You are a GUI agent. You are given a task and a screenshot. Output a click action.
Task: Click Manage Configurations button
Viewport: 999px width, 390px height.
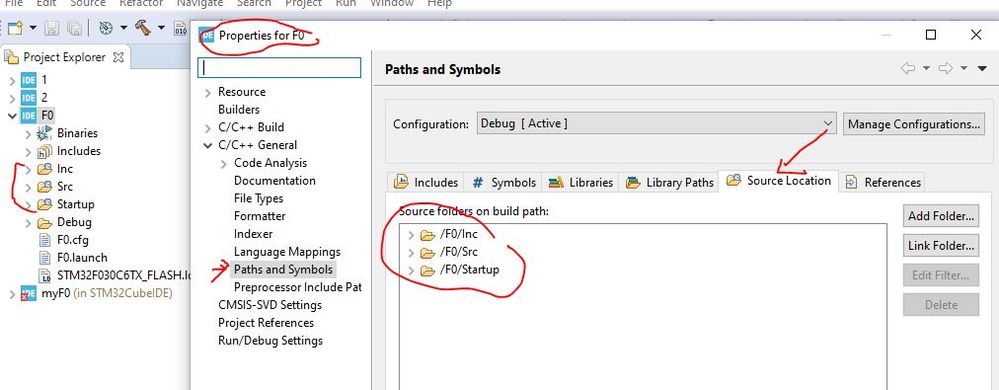[914, 124]
